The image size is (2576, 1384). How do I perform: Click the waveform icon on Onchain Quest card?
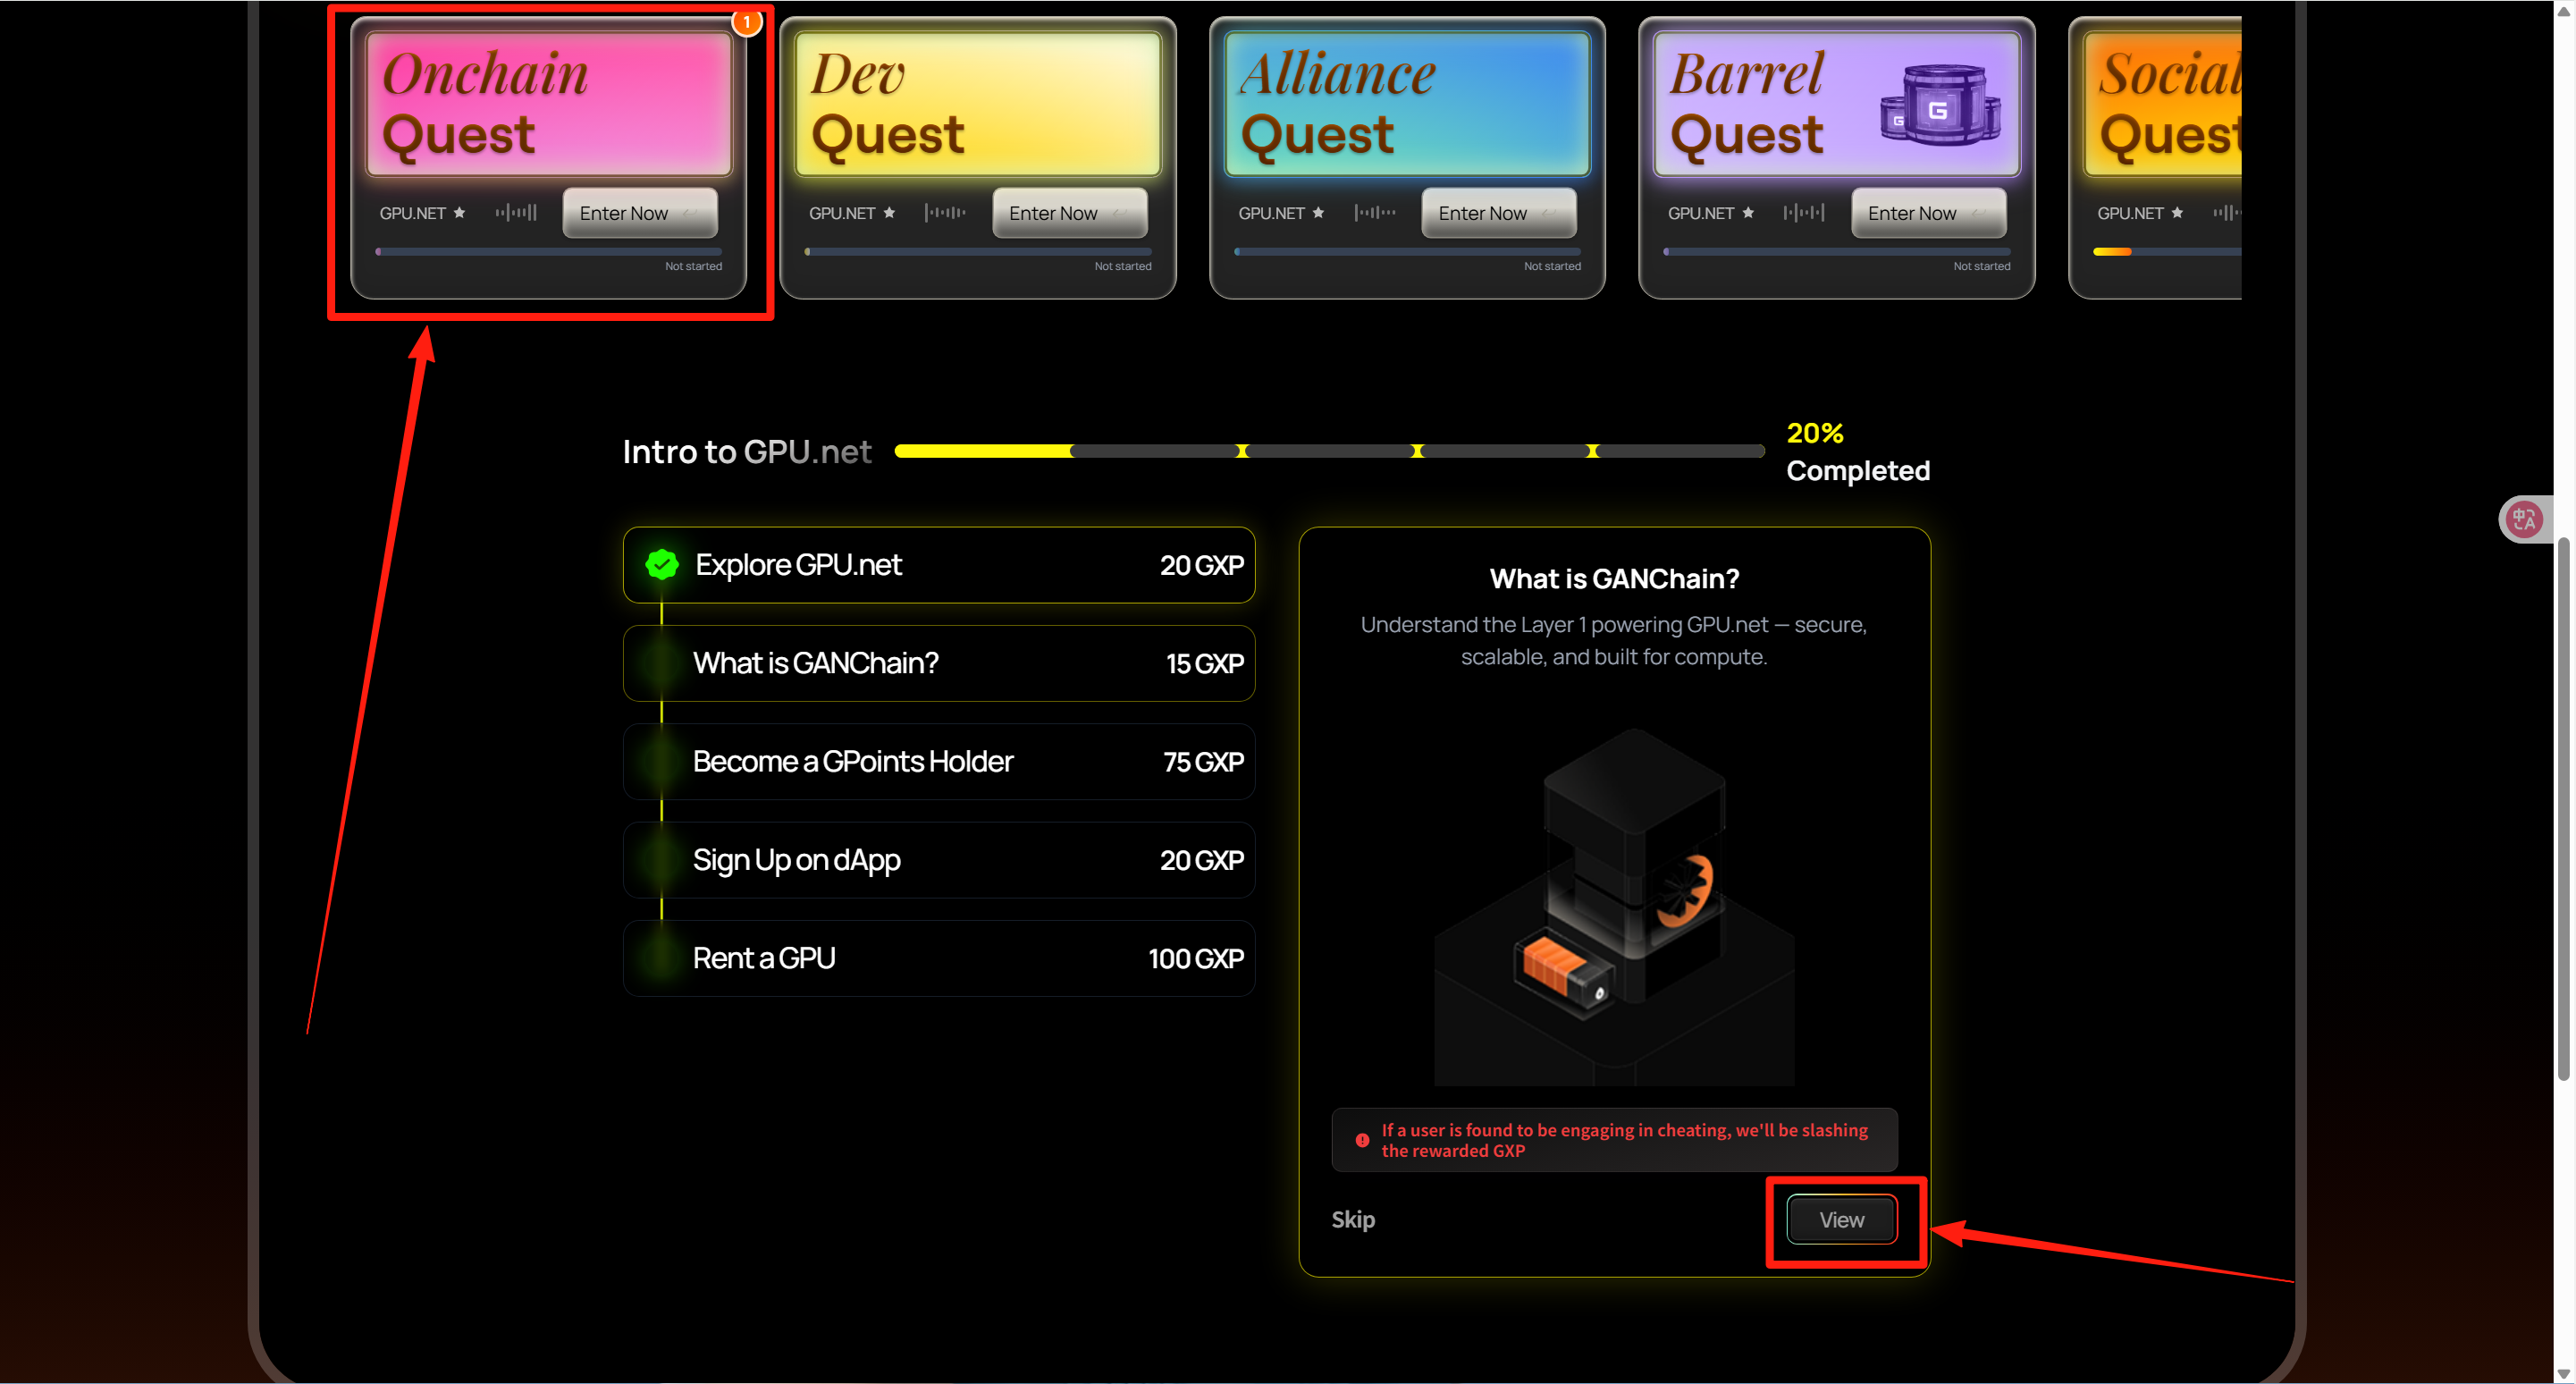pos(516,212)
